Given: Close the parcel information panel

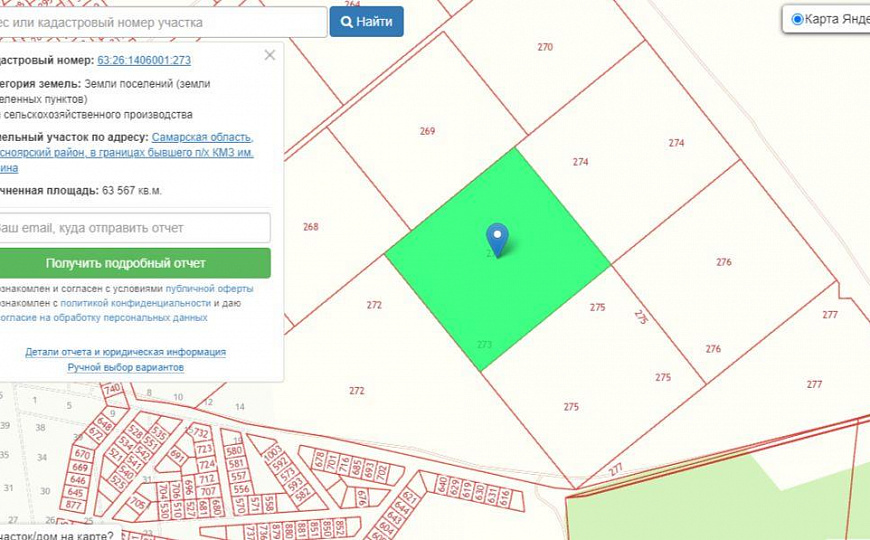Looking at the screenshot, I should click(269, 55).
